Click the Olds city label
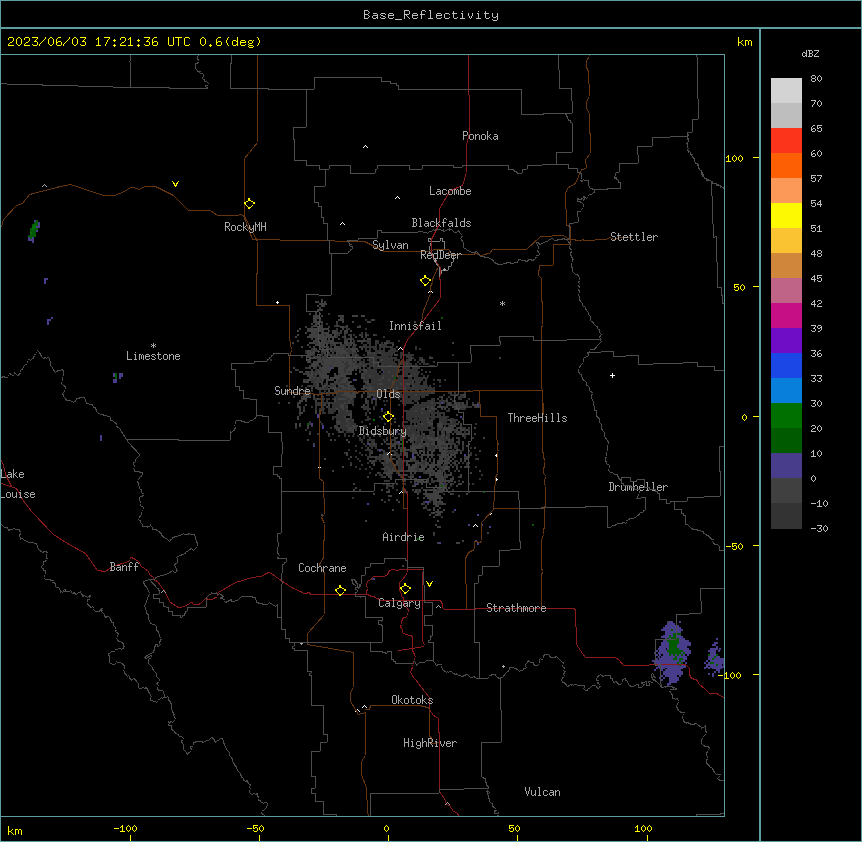 pos(388,394)
